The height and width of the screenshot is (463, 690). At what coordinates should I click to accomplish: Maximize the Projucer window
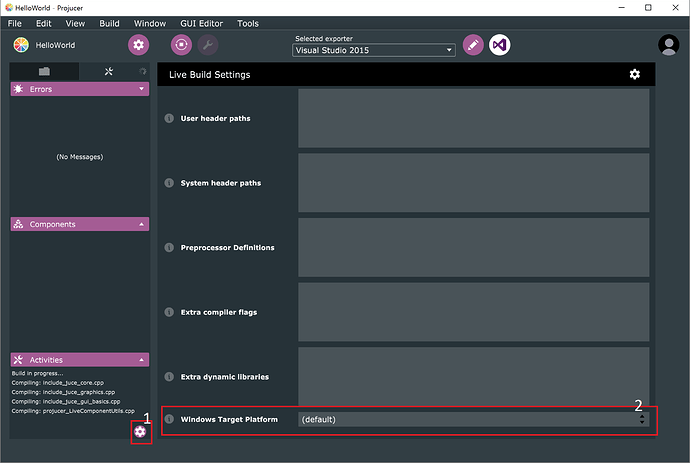[648, 7]
